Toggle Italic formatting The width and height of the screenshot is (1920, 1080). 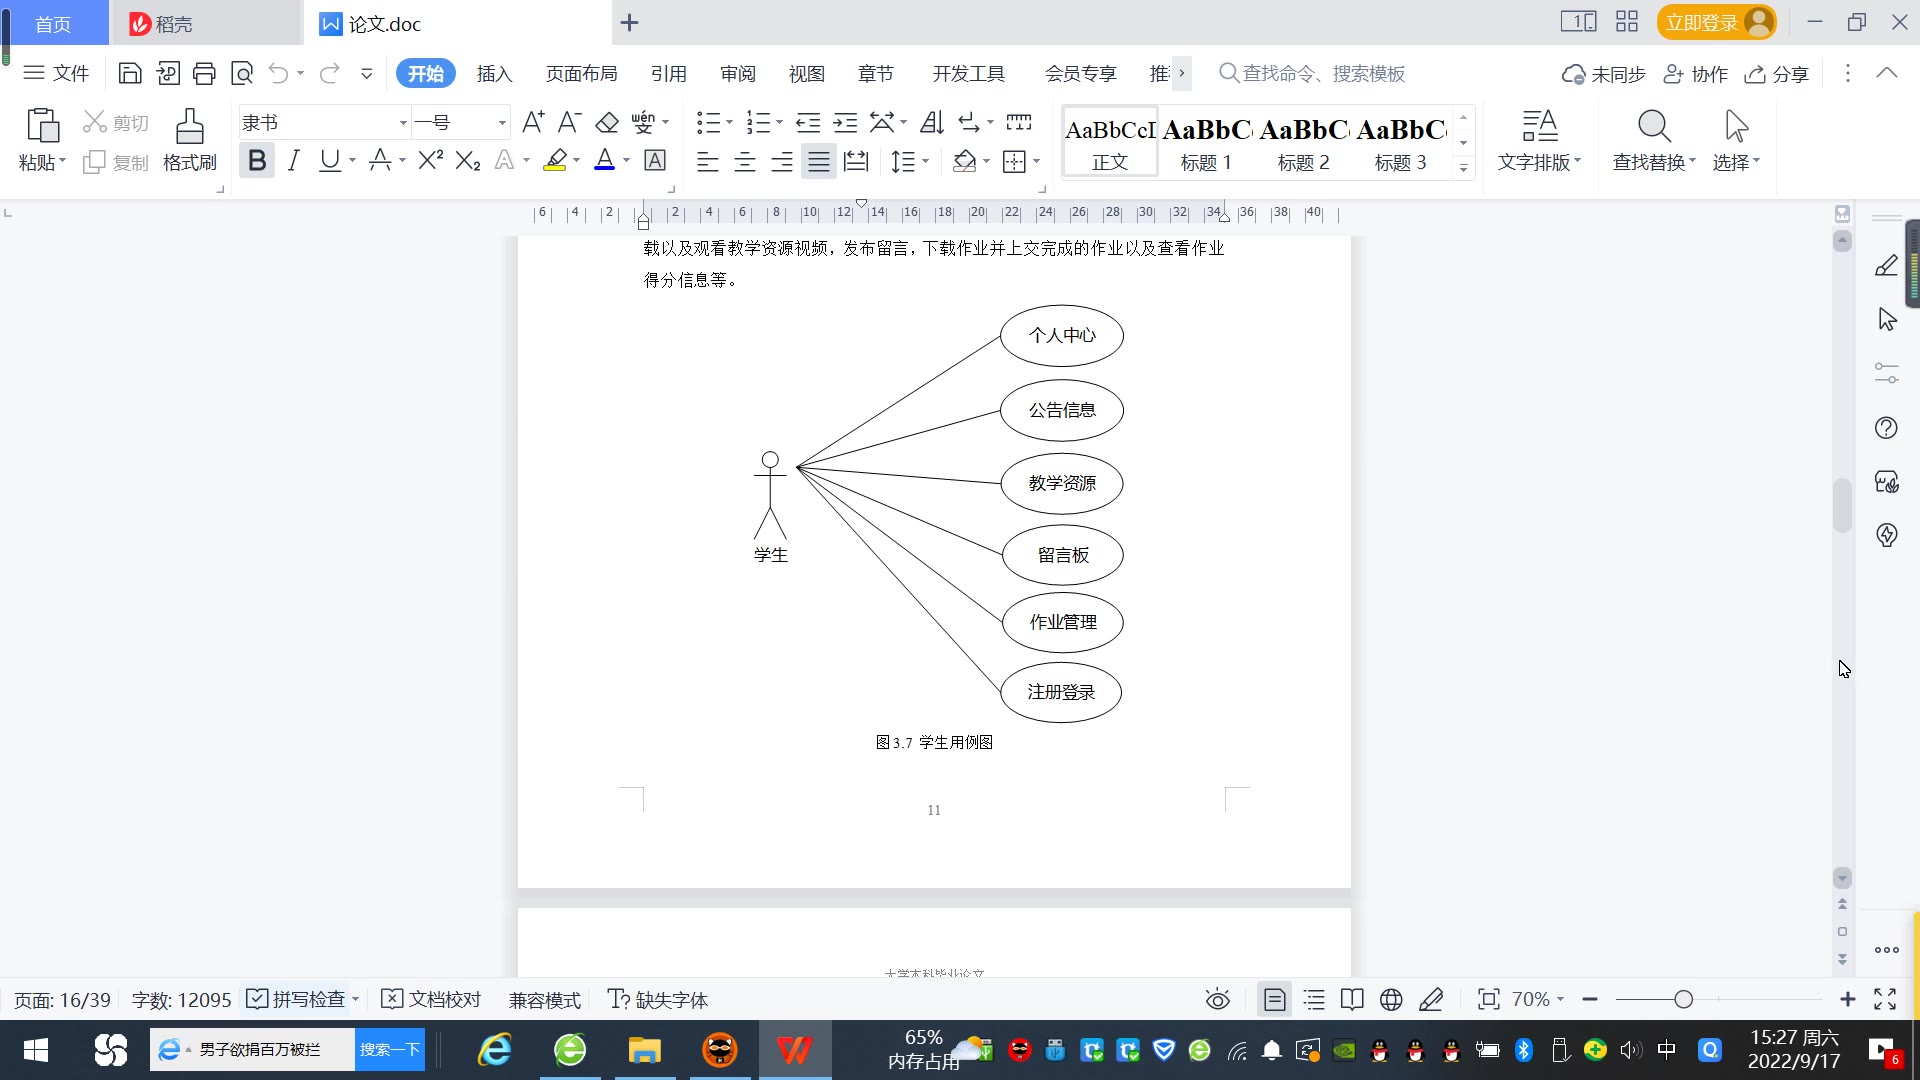point(293,160)
